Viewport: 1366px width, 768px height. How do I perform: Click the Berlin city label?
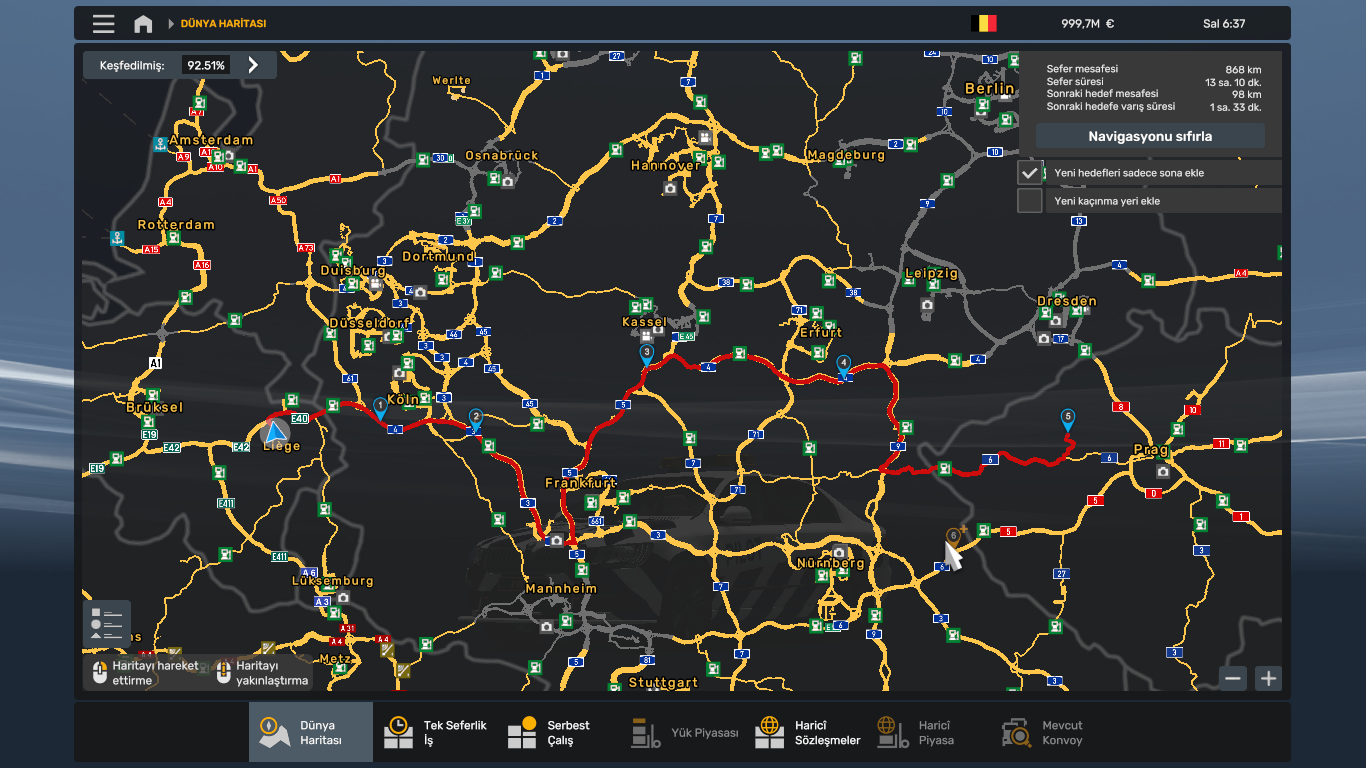[990, 88]
